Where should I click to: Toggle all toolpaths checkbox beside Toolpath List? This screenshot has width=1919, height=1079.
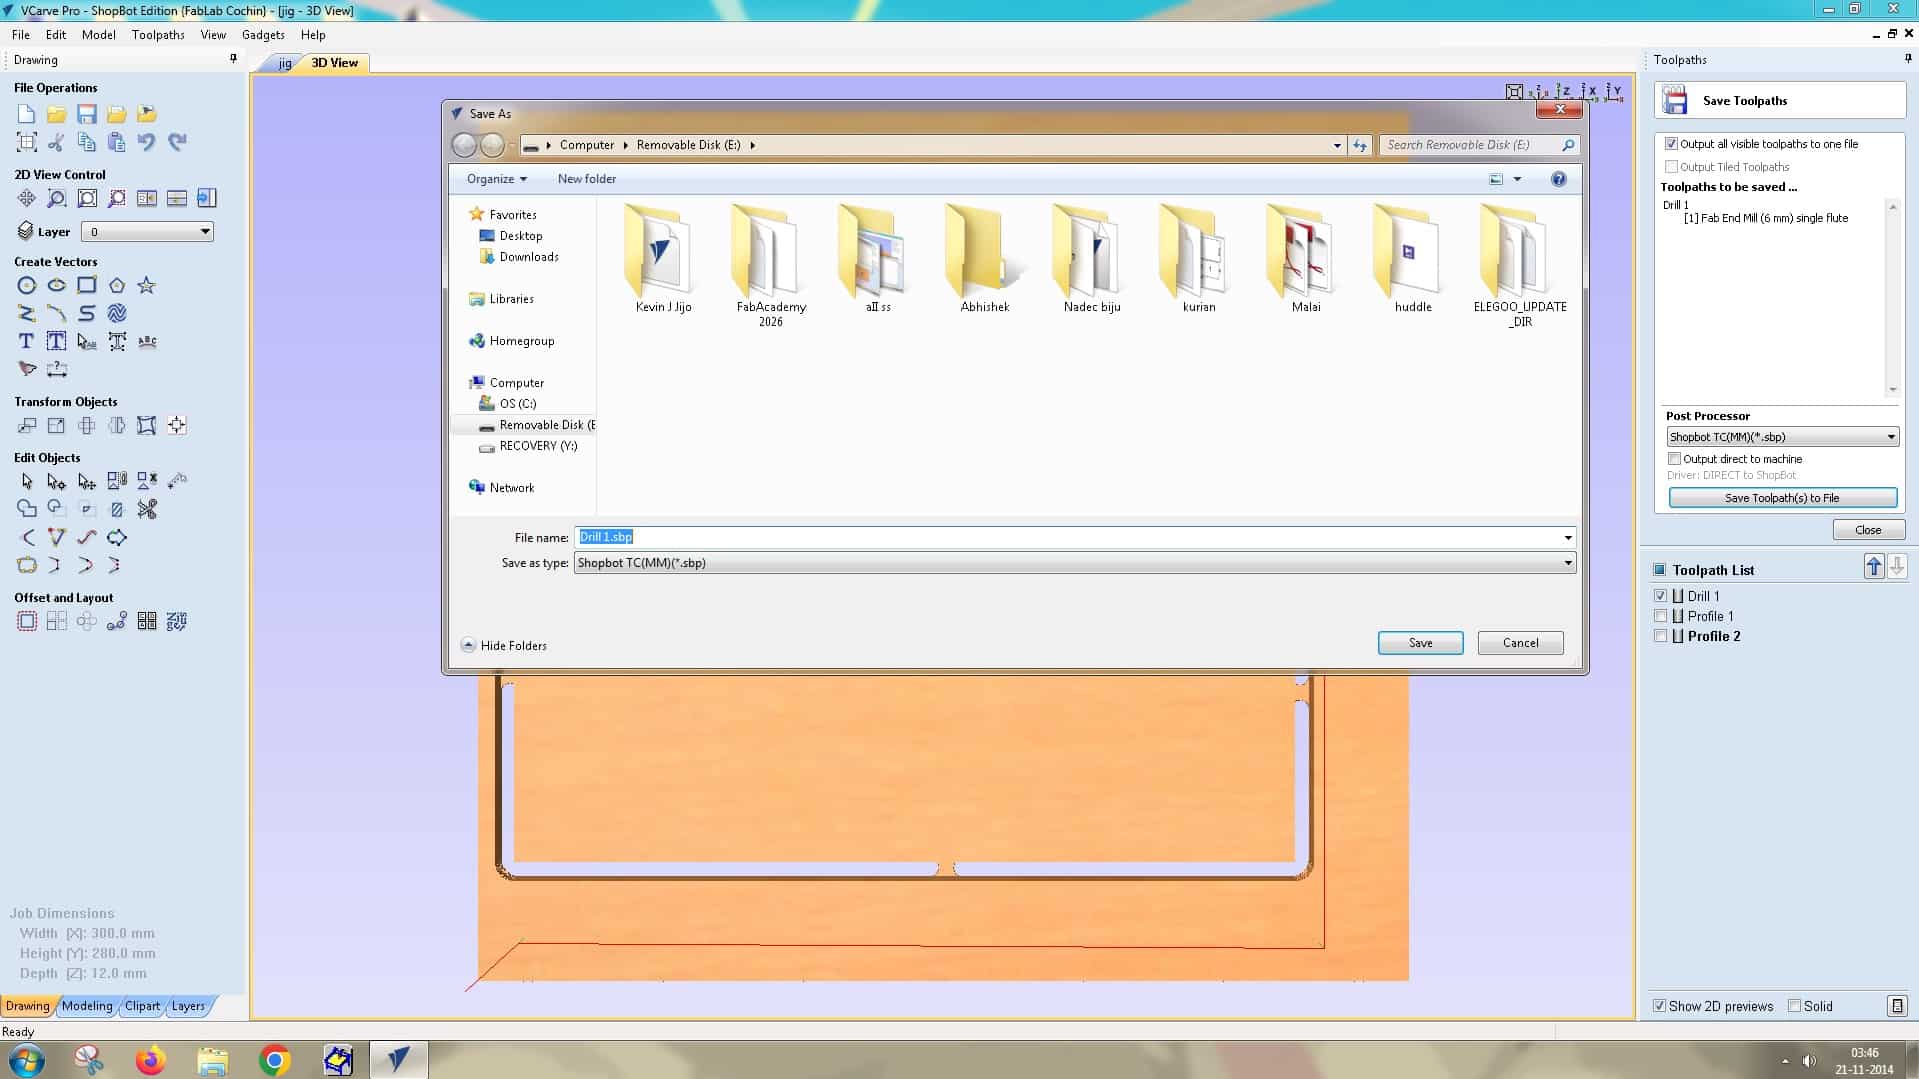coord(1660,570)
